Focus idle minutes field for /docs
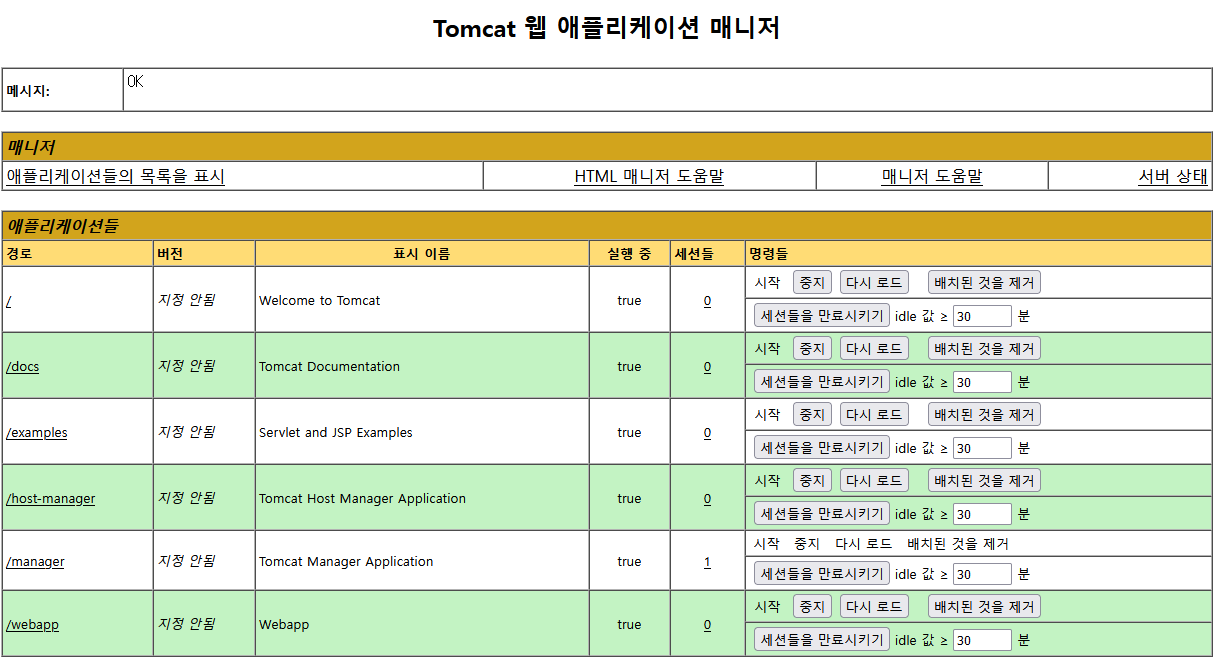Screen dimensions: 1215x660 982,382
